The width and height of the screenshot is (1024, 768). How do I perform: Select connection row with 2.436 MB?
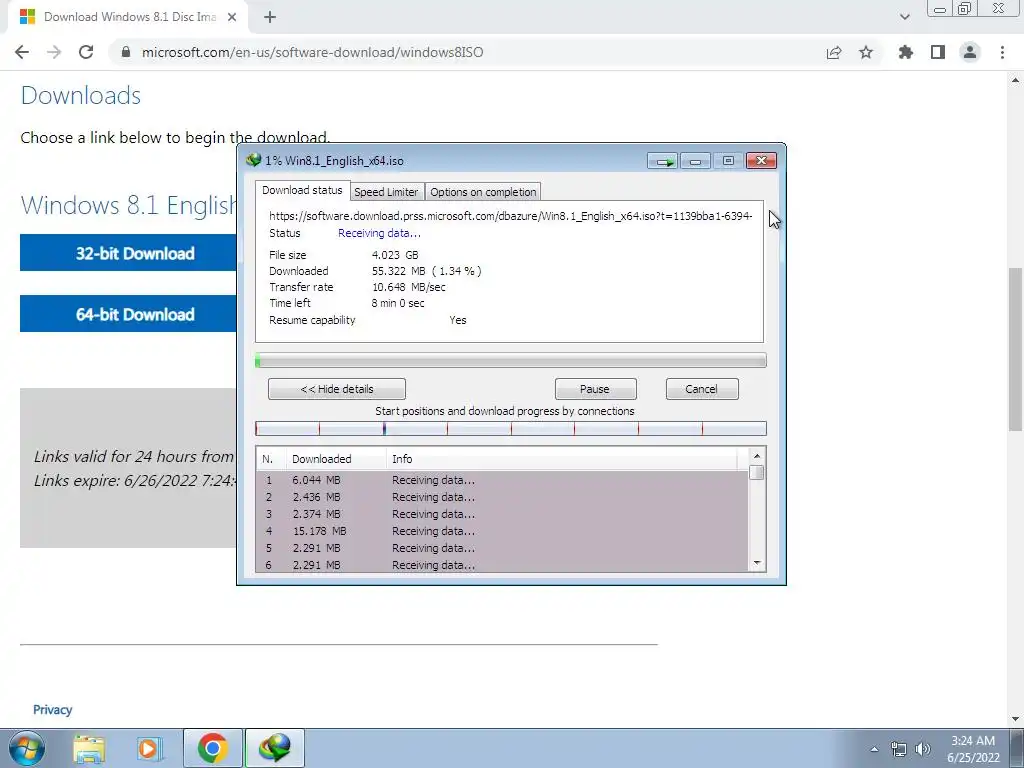(502, 497)
